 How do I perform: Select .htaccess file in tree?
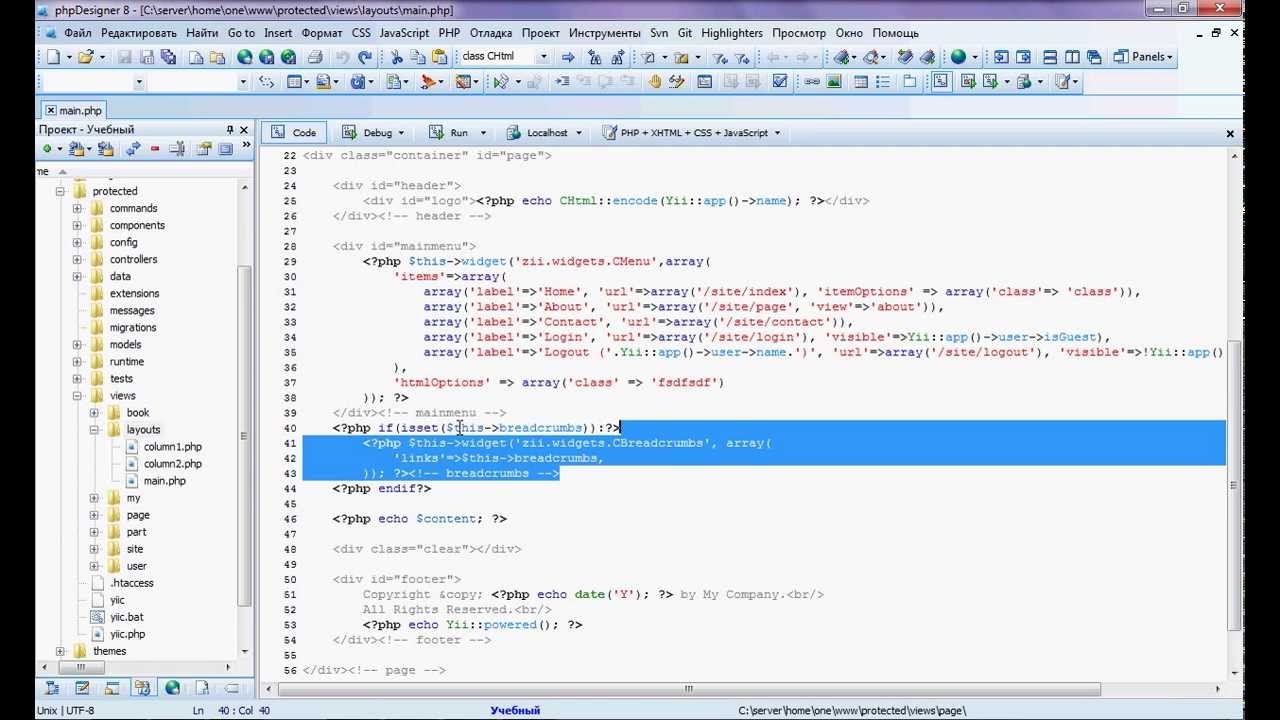132,583
